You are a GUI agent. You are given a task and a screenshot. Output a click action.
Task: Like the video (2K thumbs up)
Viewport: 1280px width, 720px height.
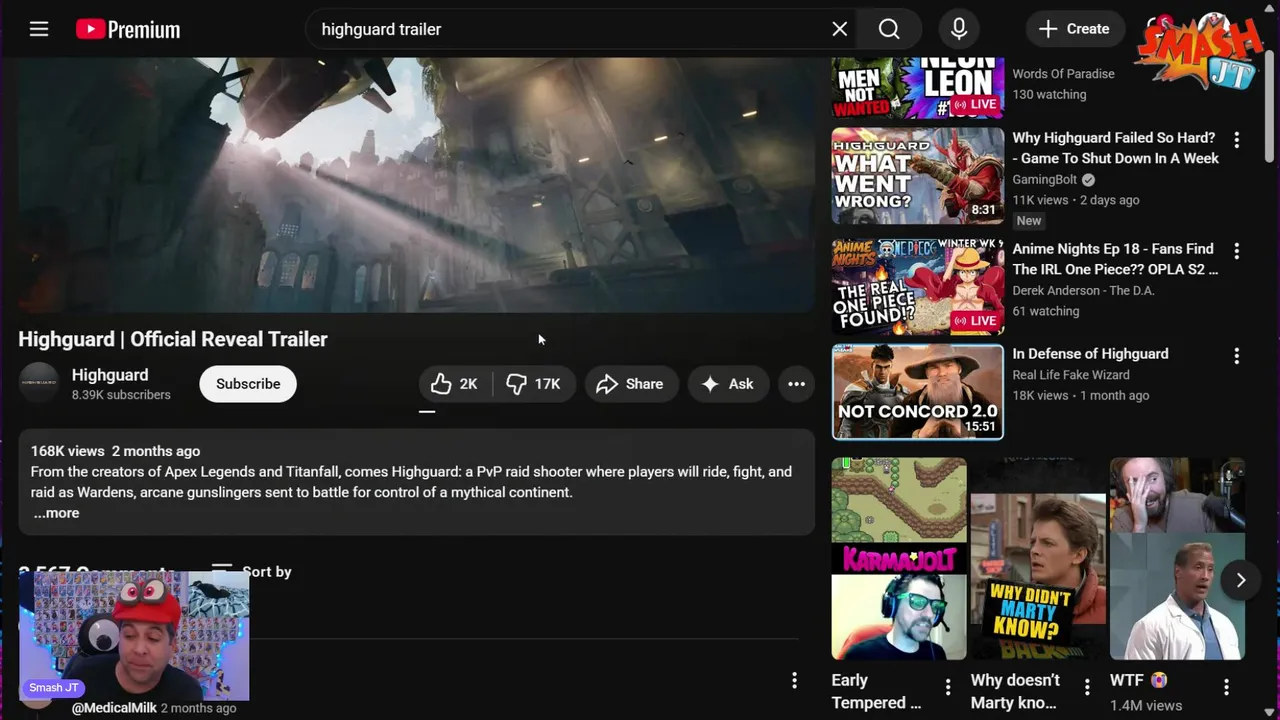click(x=455, y=384)
